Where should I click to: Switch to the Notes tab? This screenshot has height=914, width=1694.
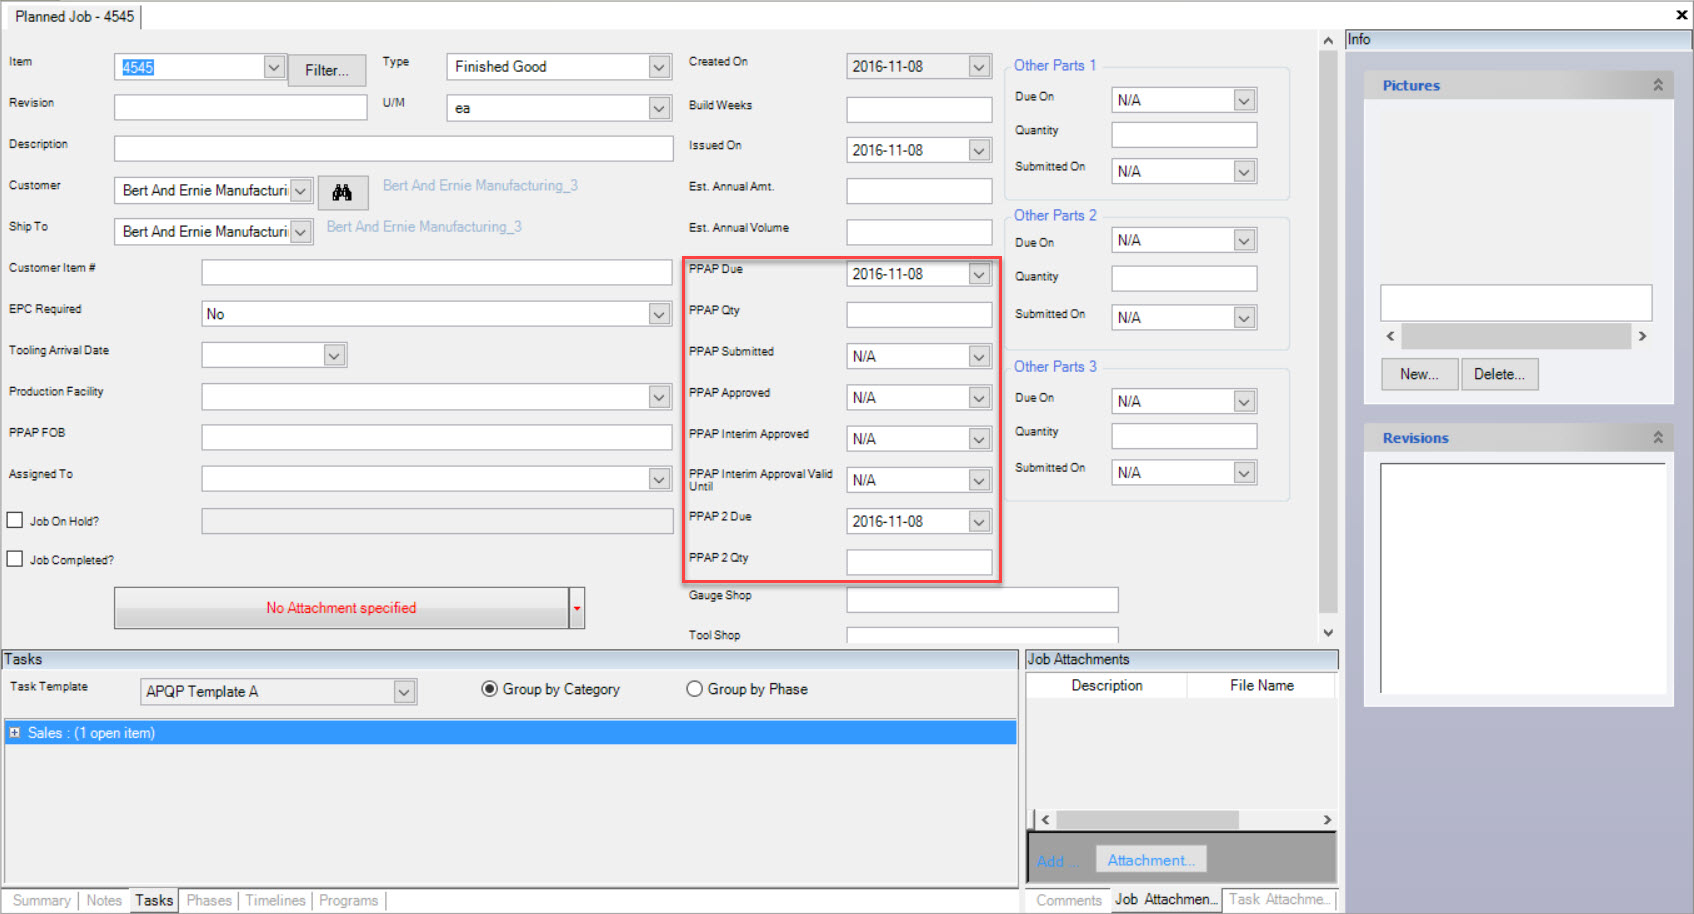pos(104,900)
